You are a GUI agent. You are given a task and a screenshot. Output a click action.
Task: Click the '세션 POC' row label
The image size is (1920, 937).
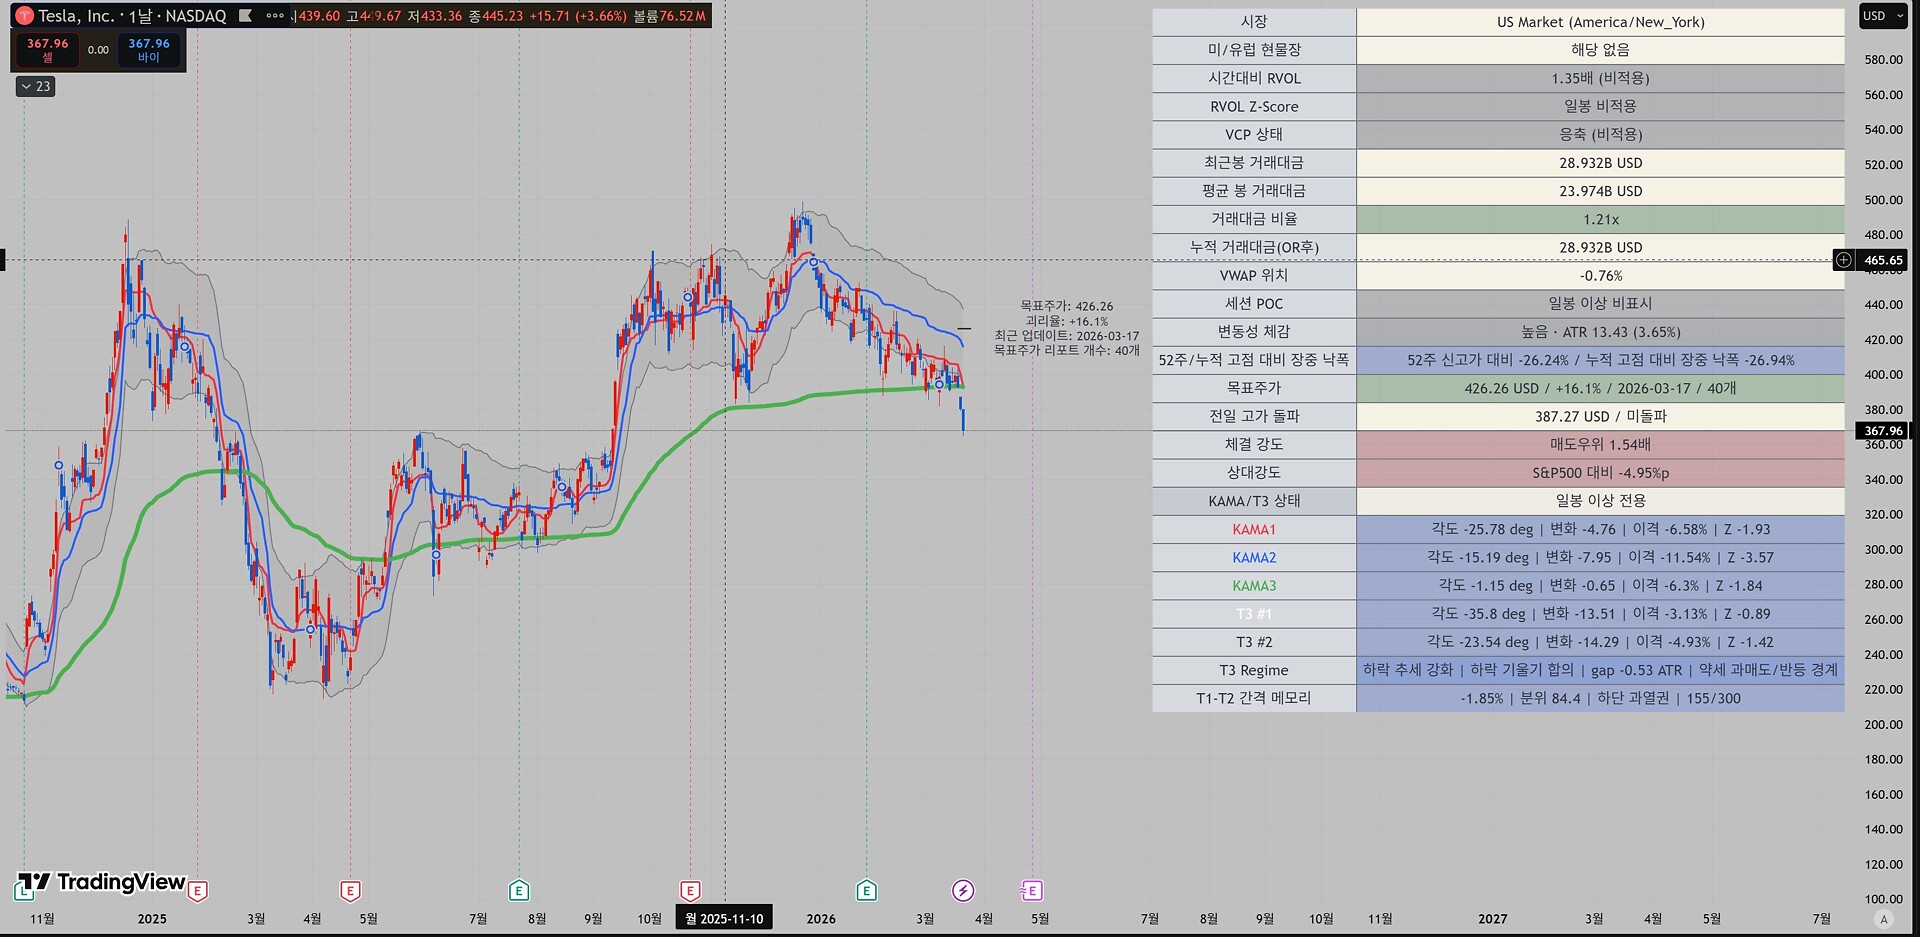point(1254,303)
